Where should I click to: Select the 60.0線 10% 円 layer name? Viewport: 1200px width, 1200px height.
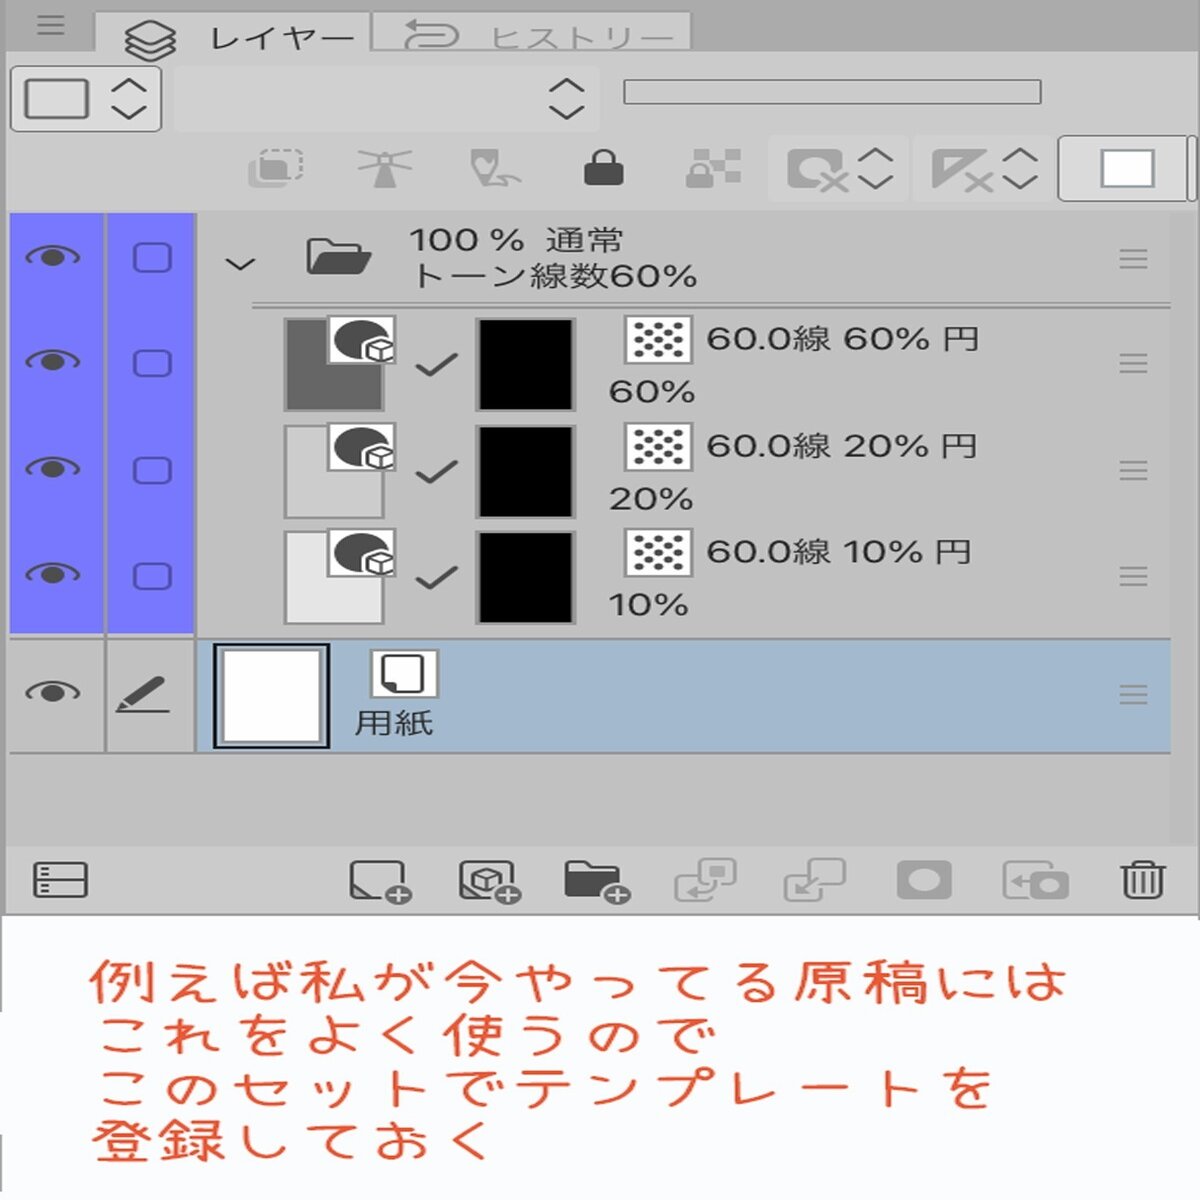[x=839, y=552]
